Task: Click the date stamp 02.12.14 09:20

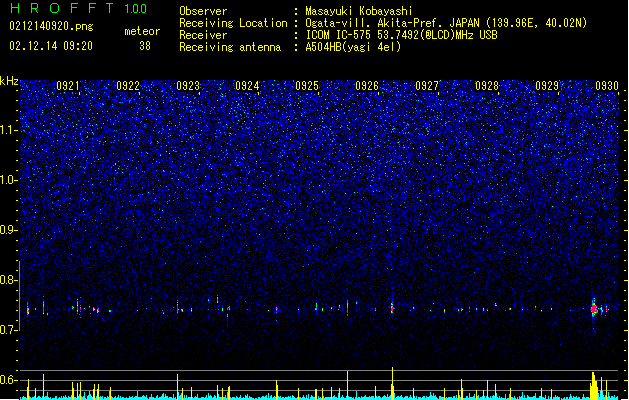Action: [51, 46]
